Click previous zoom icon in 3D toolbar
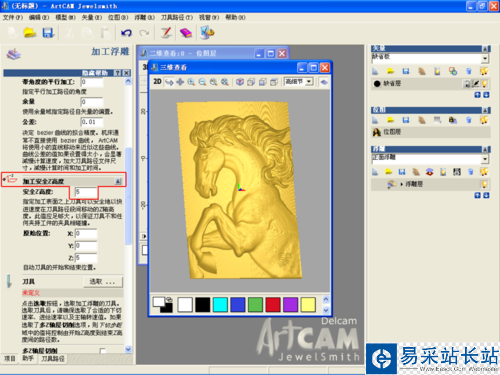 tap(214, 82)
